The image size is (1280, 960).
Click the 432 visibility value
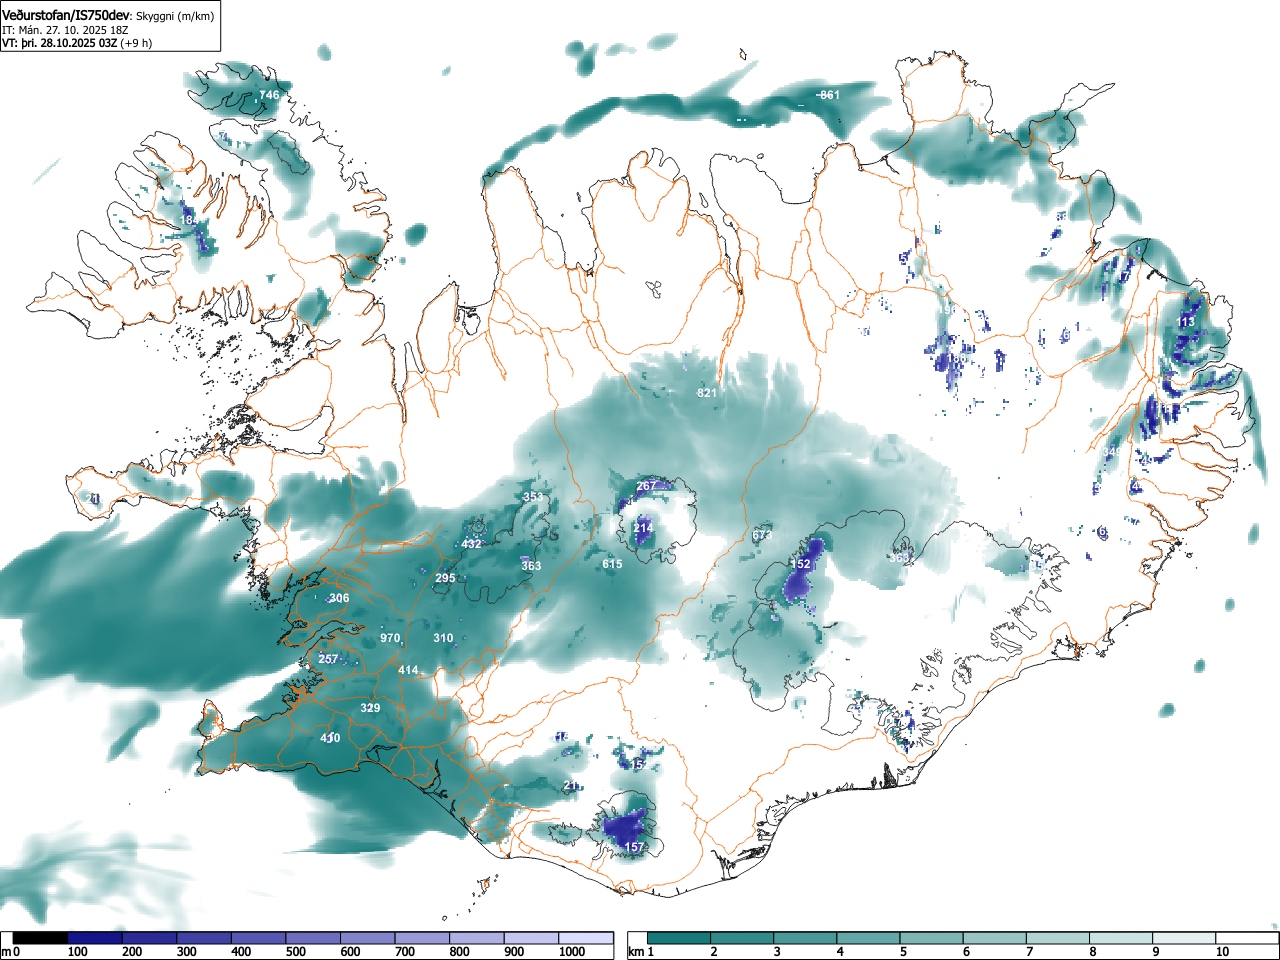pyautogui.click(x=471, y=544)
